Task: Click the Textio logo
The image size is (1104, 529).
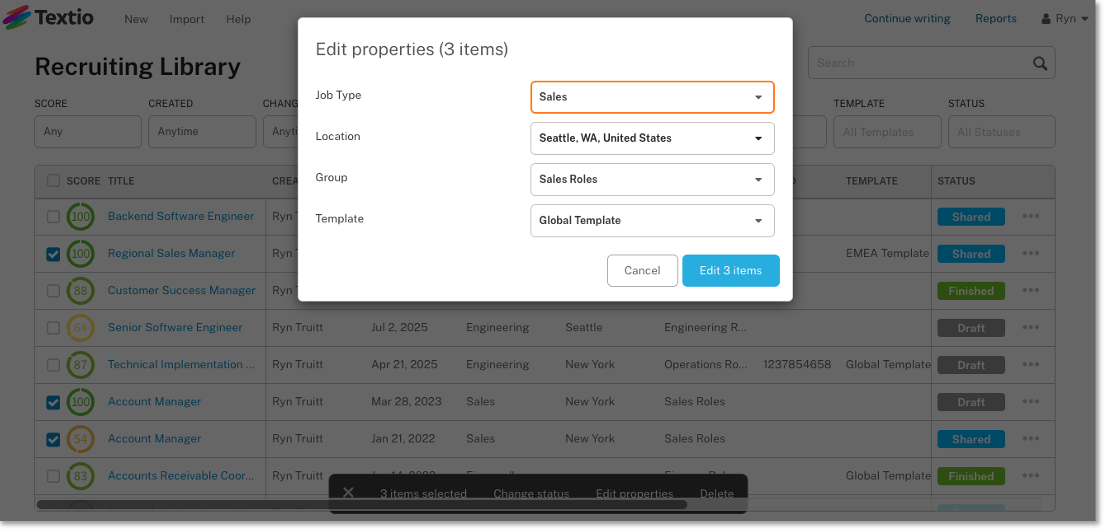Action: click(49, 18)
